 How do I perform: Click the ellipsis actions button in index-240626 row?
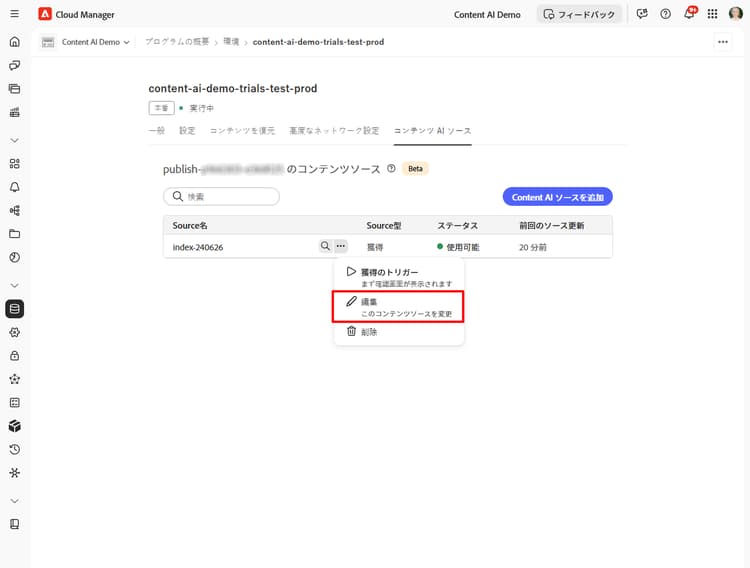click(x=341, y=246)
